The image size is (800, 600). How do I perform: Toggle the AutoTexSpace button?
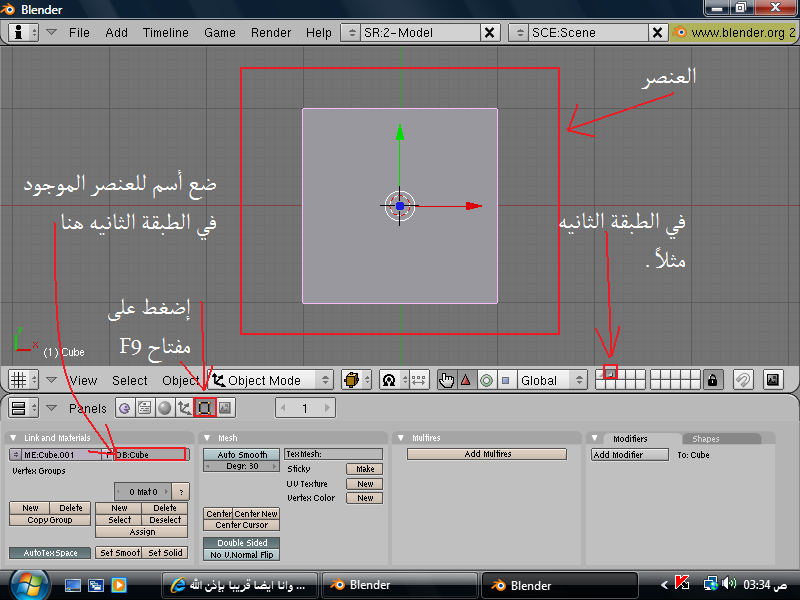pos(50,553)
